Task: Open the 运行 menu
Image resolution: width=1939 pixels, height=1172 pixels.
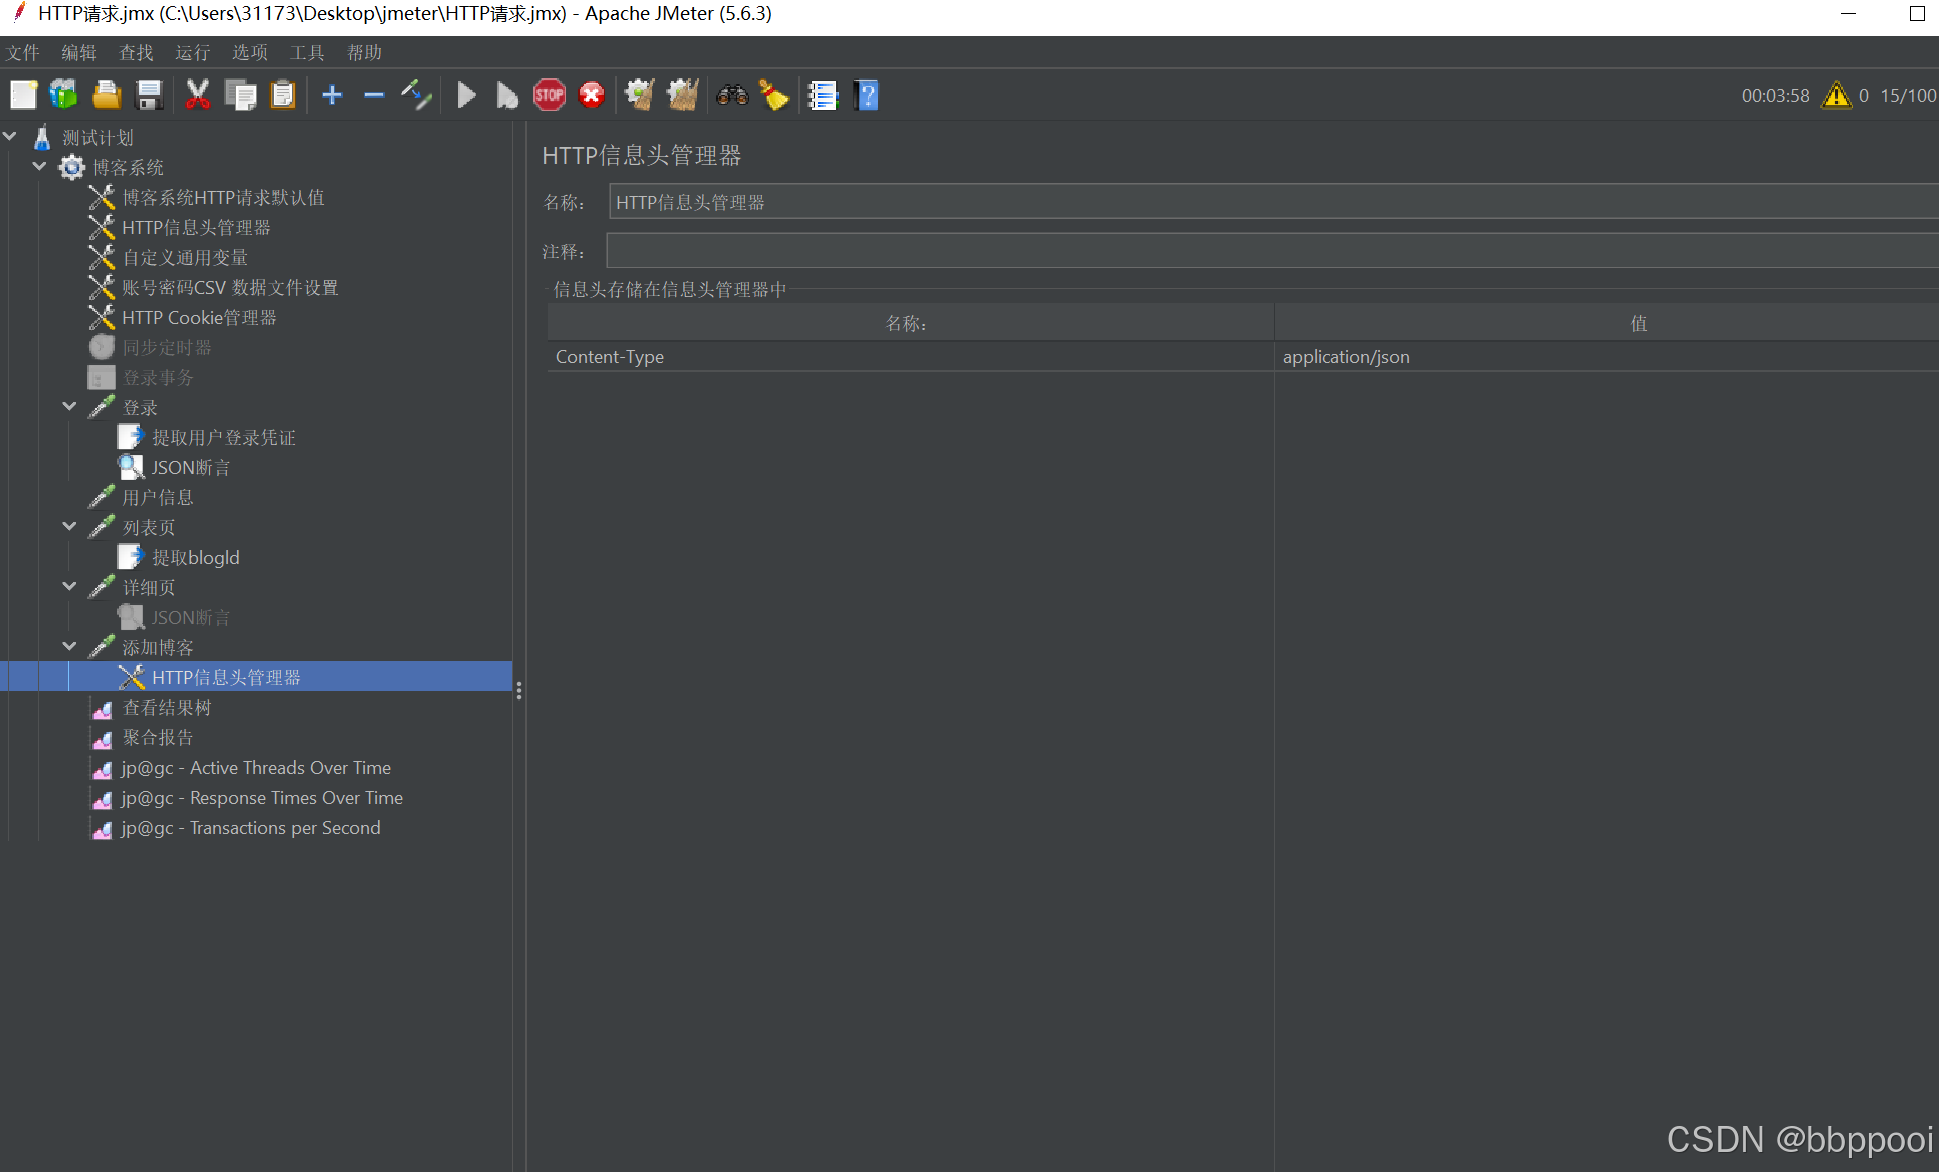Action: pyautogui.click(x=192, y=53)
